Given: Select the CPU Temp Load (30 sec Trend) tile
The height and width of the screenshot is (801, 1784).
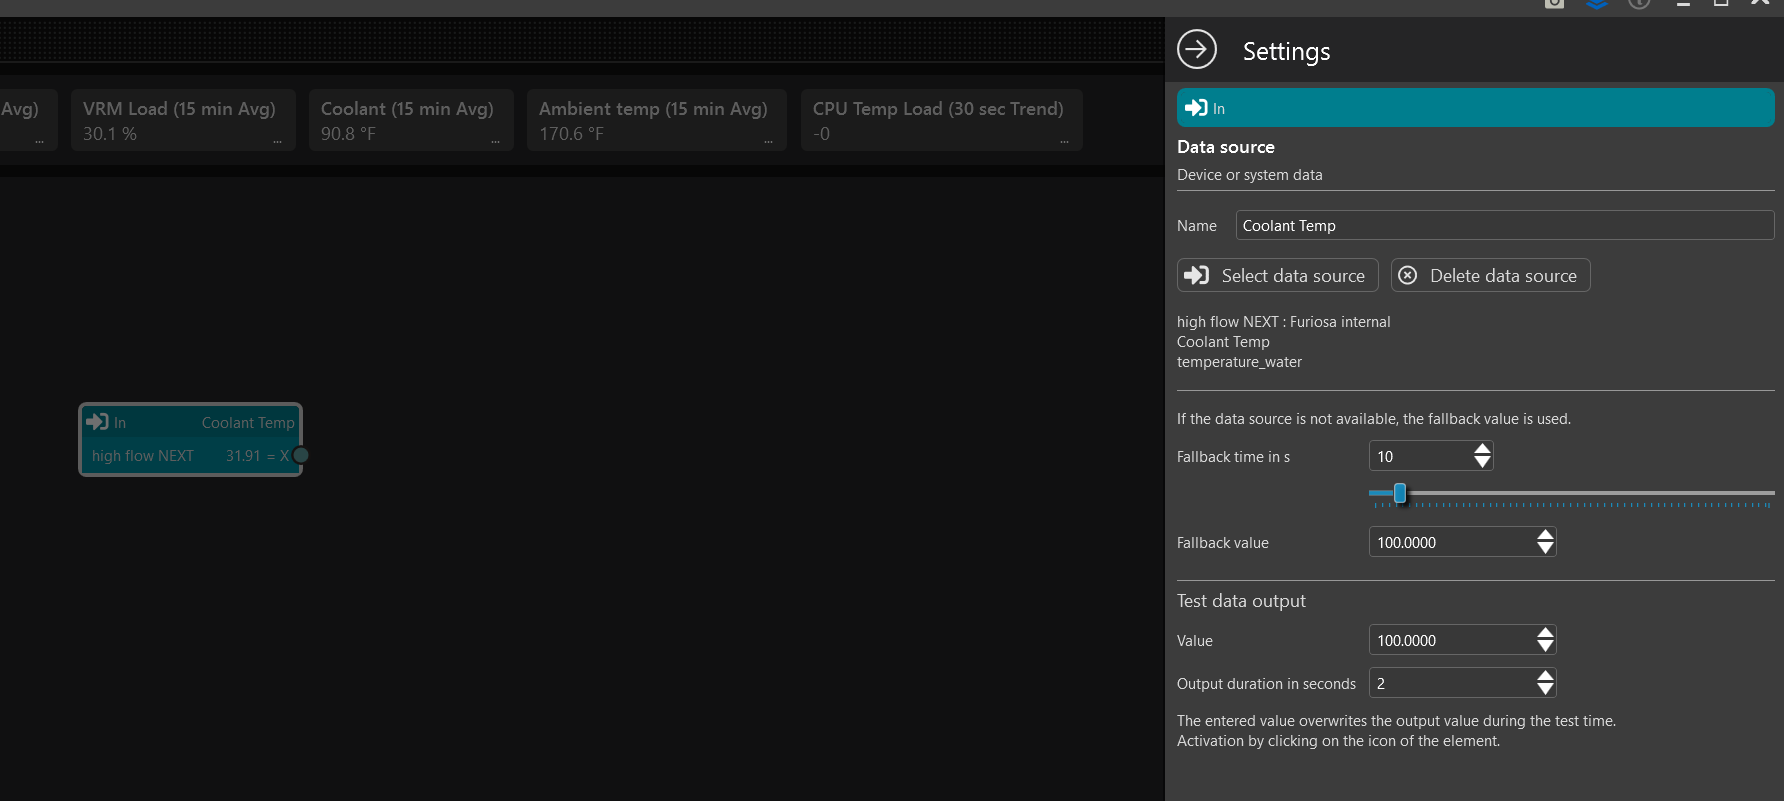Looking at the screenshot, I should [937, 120].
